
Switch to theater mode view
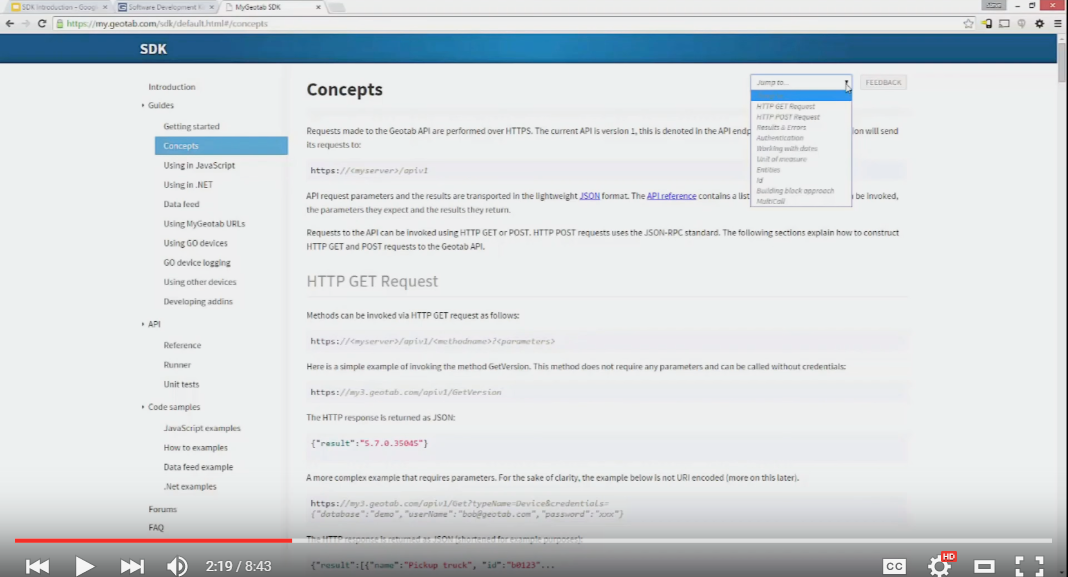pyautogui.click(x=985, y=566)
